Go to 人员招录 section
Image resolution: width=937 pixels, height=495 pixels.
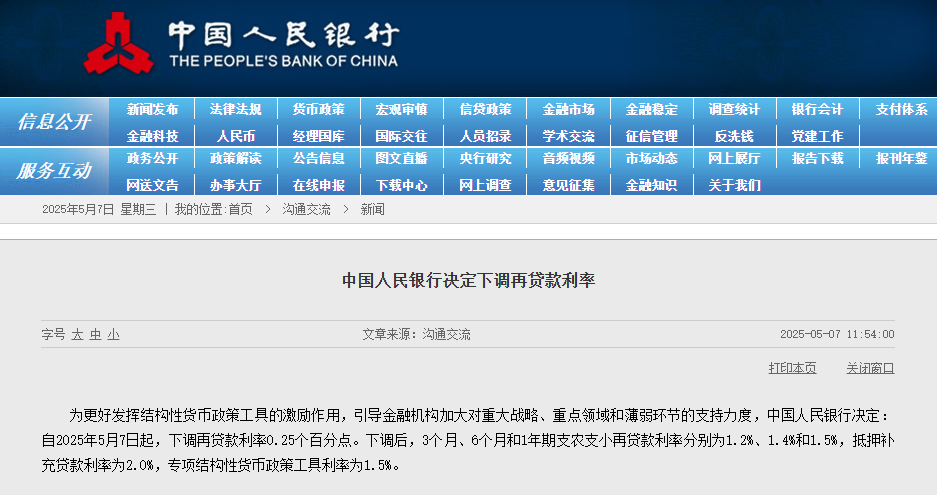[485, 136]
